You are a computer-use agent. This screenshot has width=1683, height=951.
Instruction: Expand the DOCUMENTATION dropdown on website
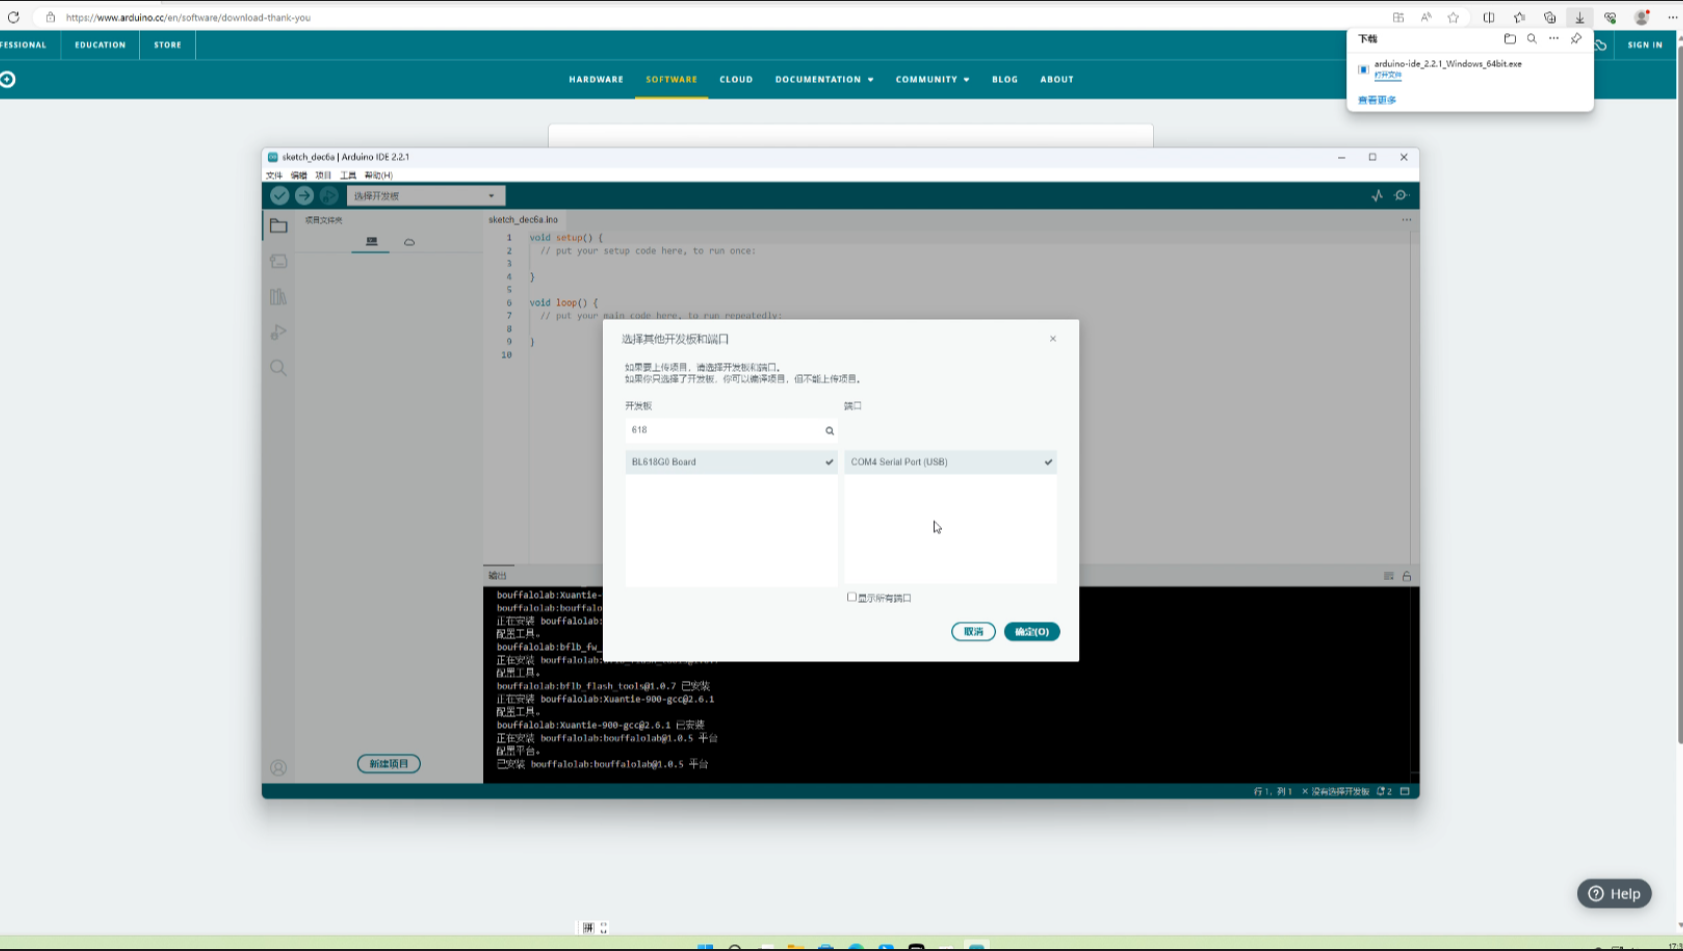[x=824, y=79]
